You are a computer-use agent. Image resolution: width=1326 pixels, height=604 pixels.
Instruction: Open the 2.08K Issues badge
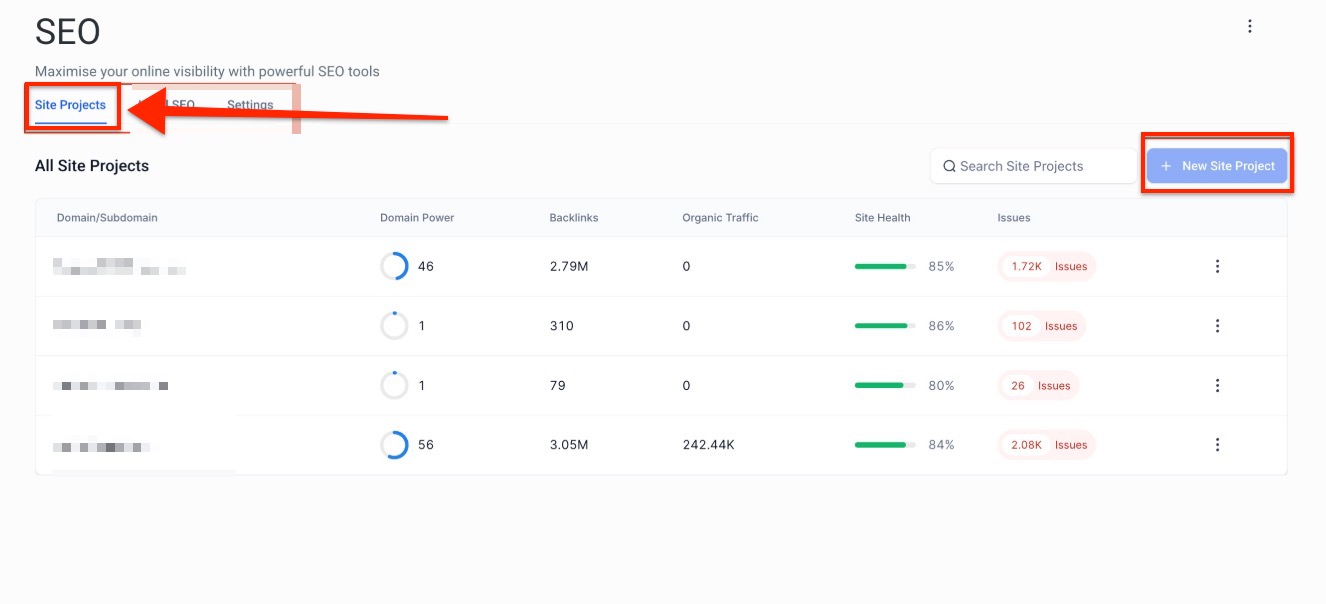(1047, 445)
